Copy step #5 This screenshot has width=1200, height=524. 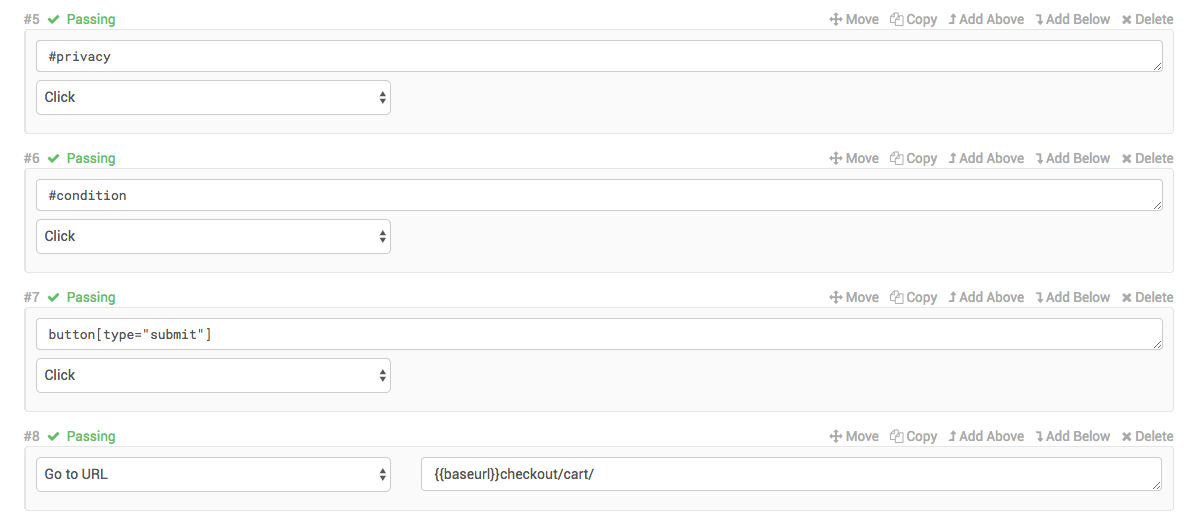(x=913, y=19)
